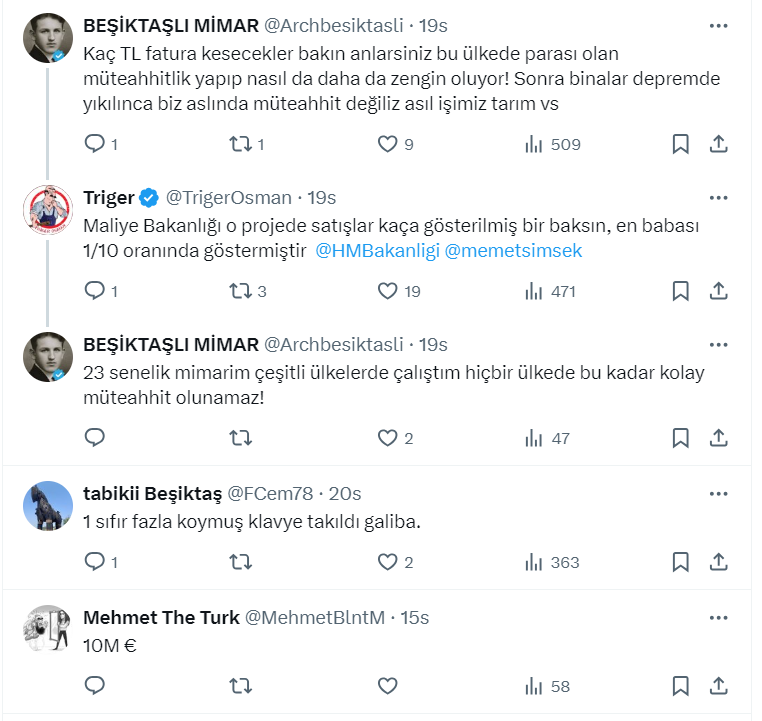Viewport: 762px width, 721px height.
Task: Share the Mehmet The Turk tweet
Action: pos(718,686)
